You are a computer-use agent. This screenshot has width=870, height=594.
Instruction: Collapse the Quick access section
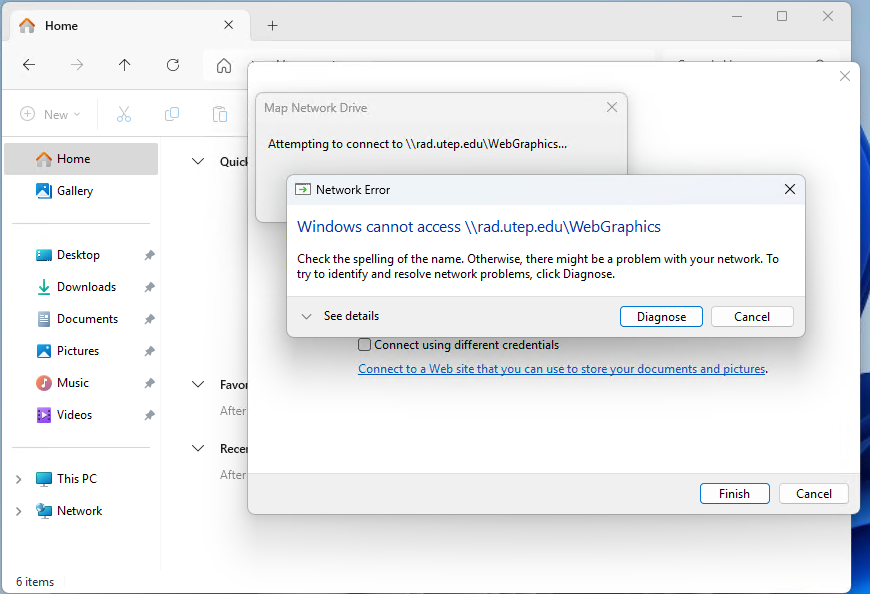click(x=198, y=161)
